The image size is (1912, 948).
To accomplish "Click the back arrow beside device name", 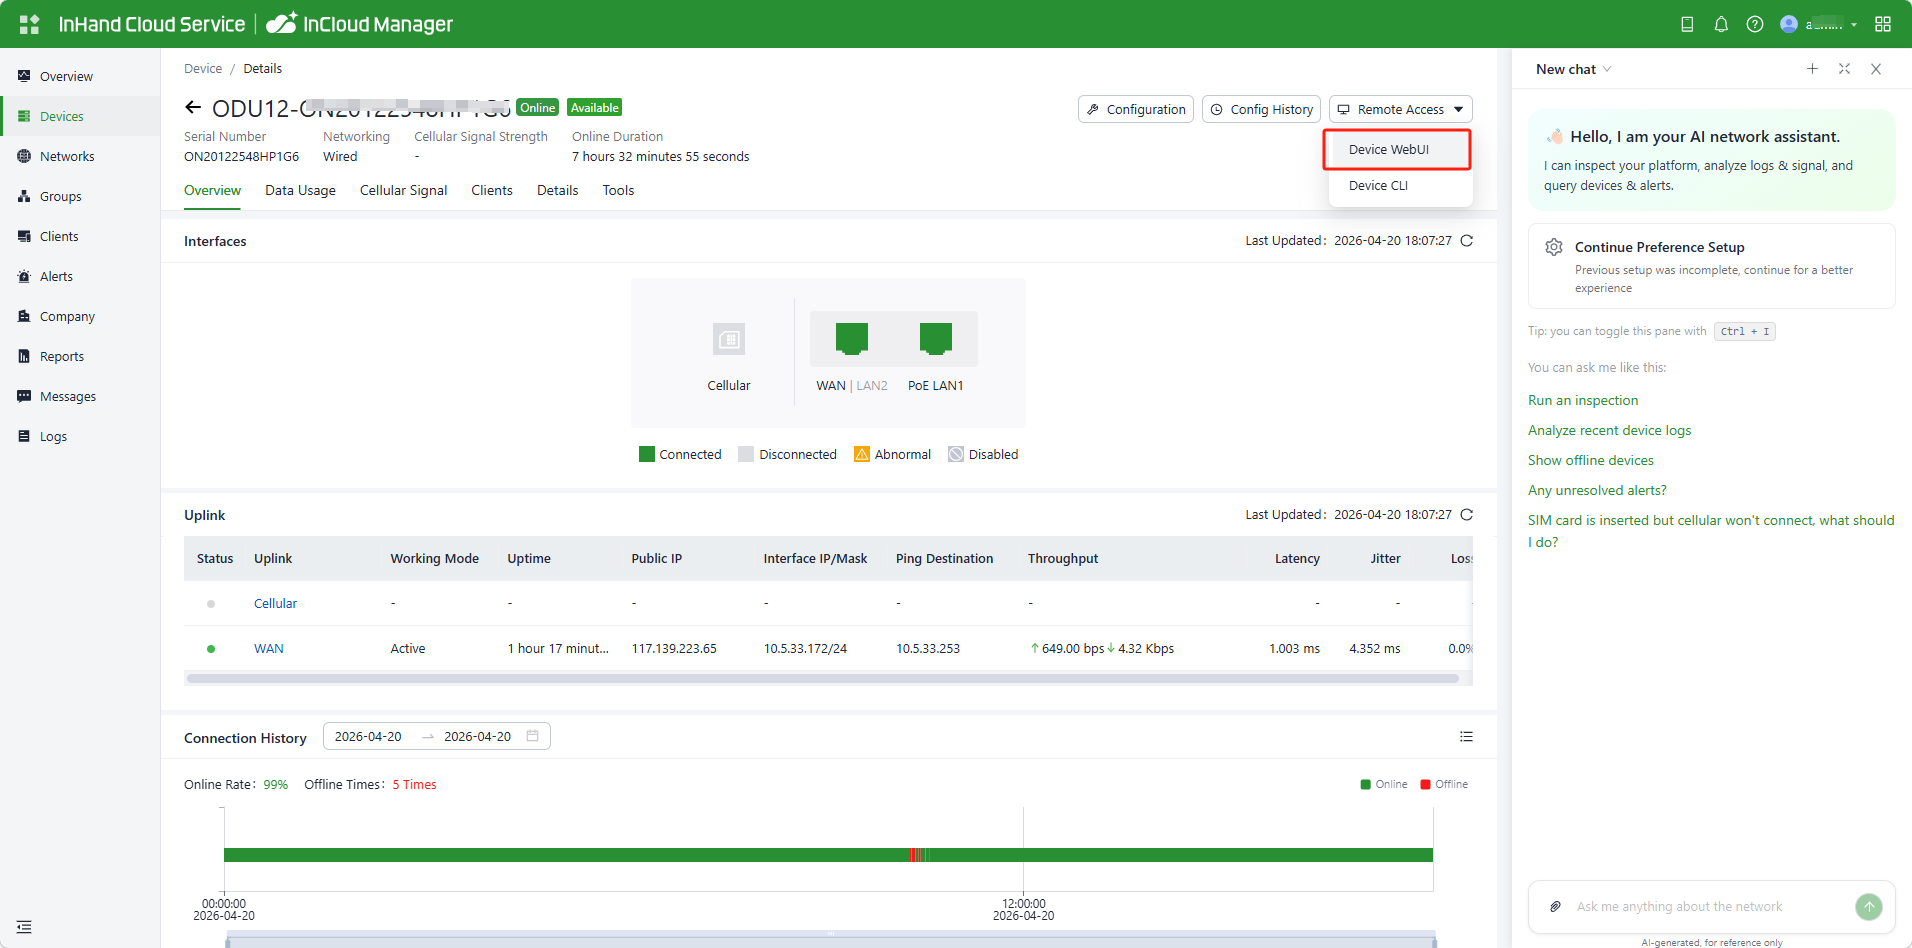I will [x=193, y=108].
